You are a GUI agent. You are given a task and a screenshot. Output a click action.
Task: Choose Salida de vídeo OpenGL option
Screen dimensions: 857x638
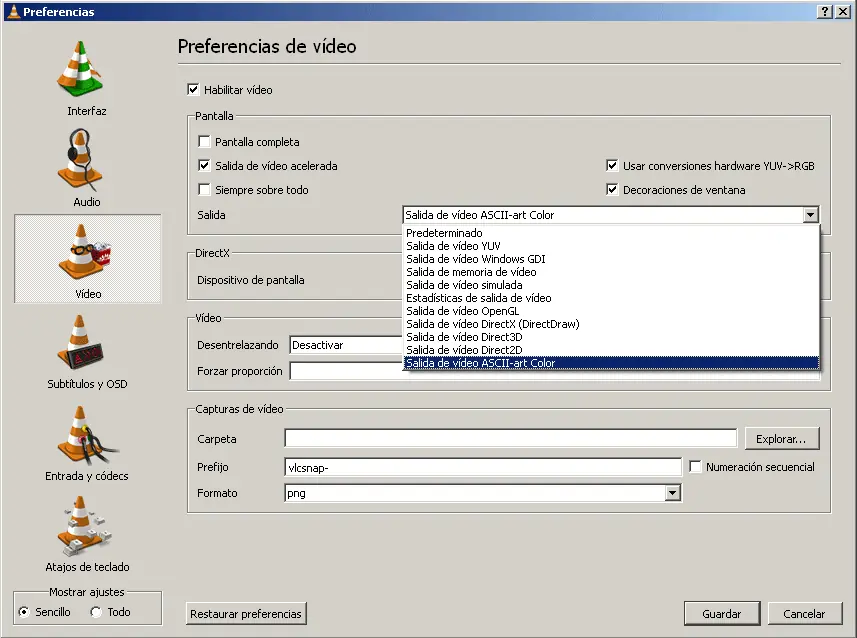[x=462, y=311]
